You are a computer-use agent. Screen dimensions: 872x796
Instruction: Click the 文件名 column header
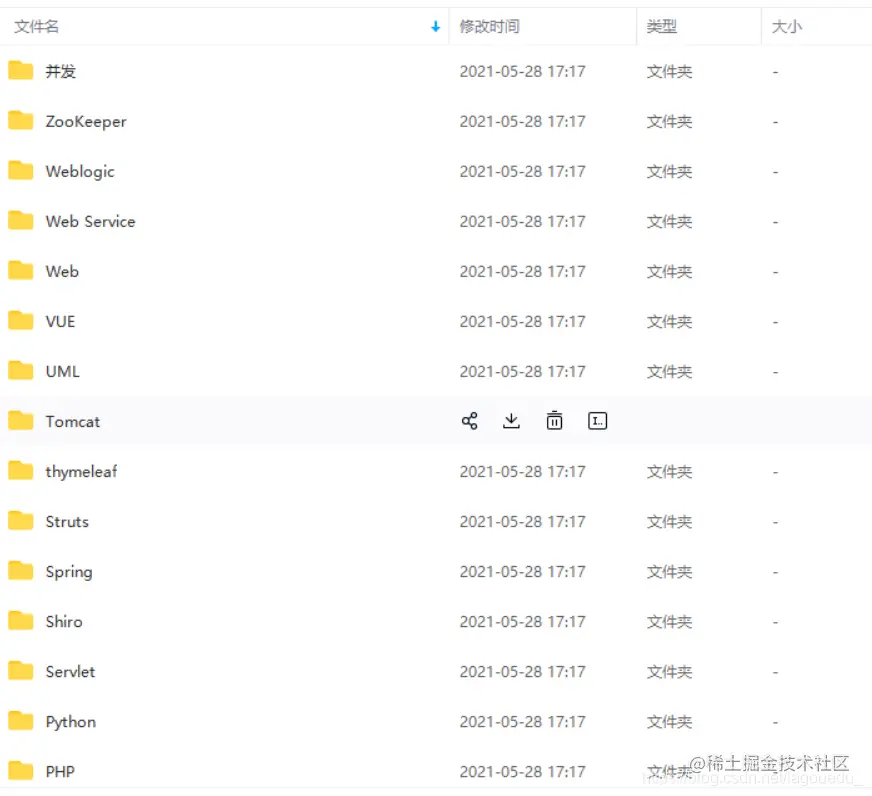[x=36, y=27]
